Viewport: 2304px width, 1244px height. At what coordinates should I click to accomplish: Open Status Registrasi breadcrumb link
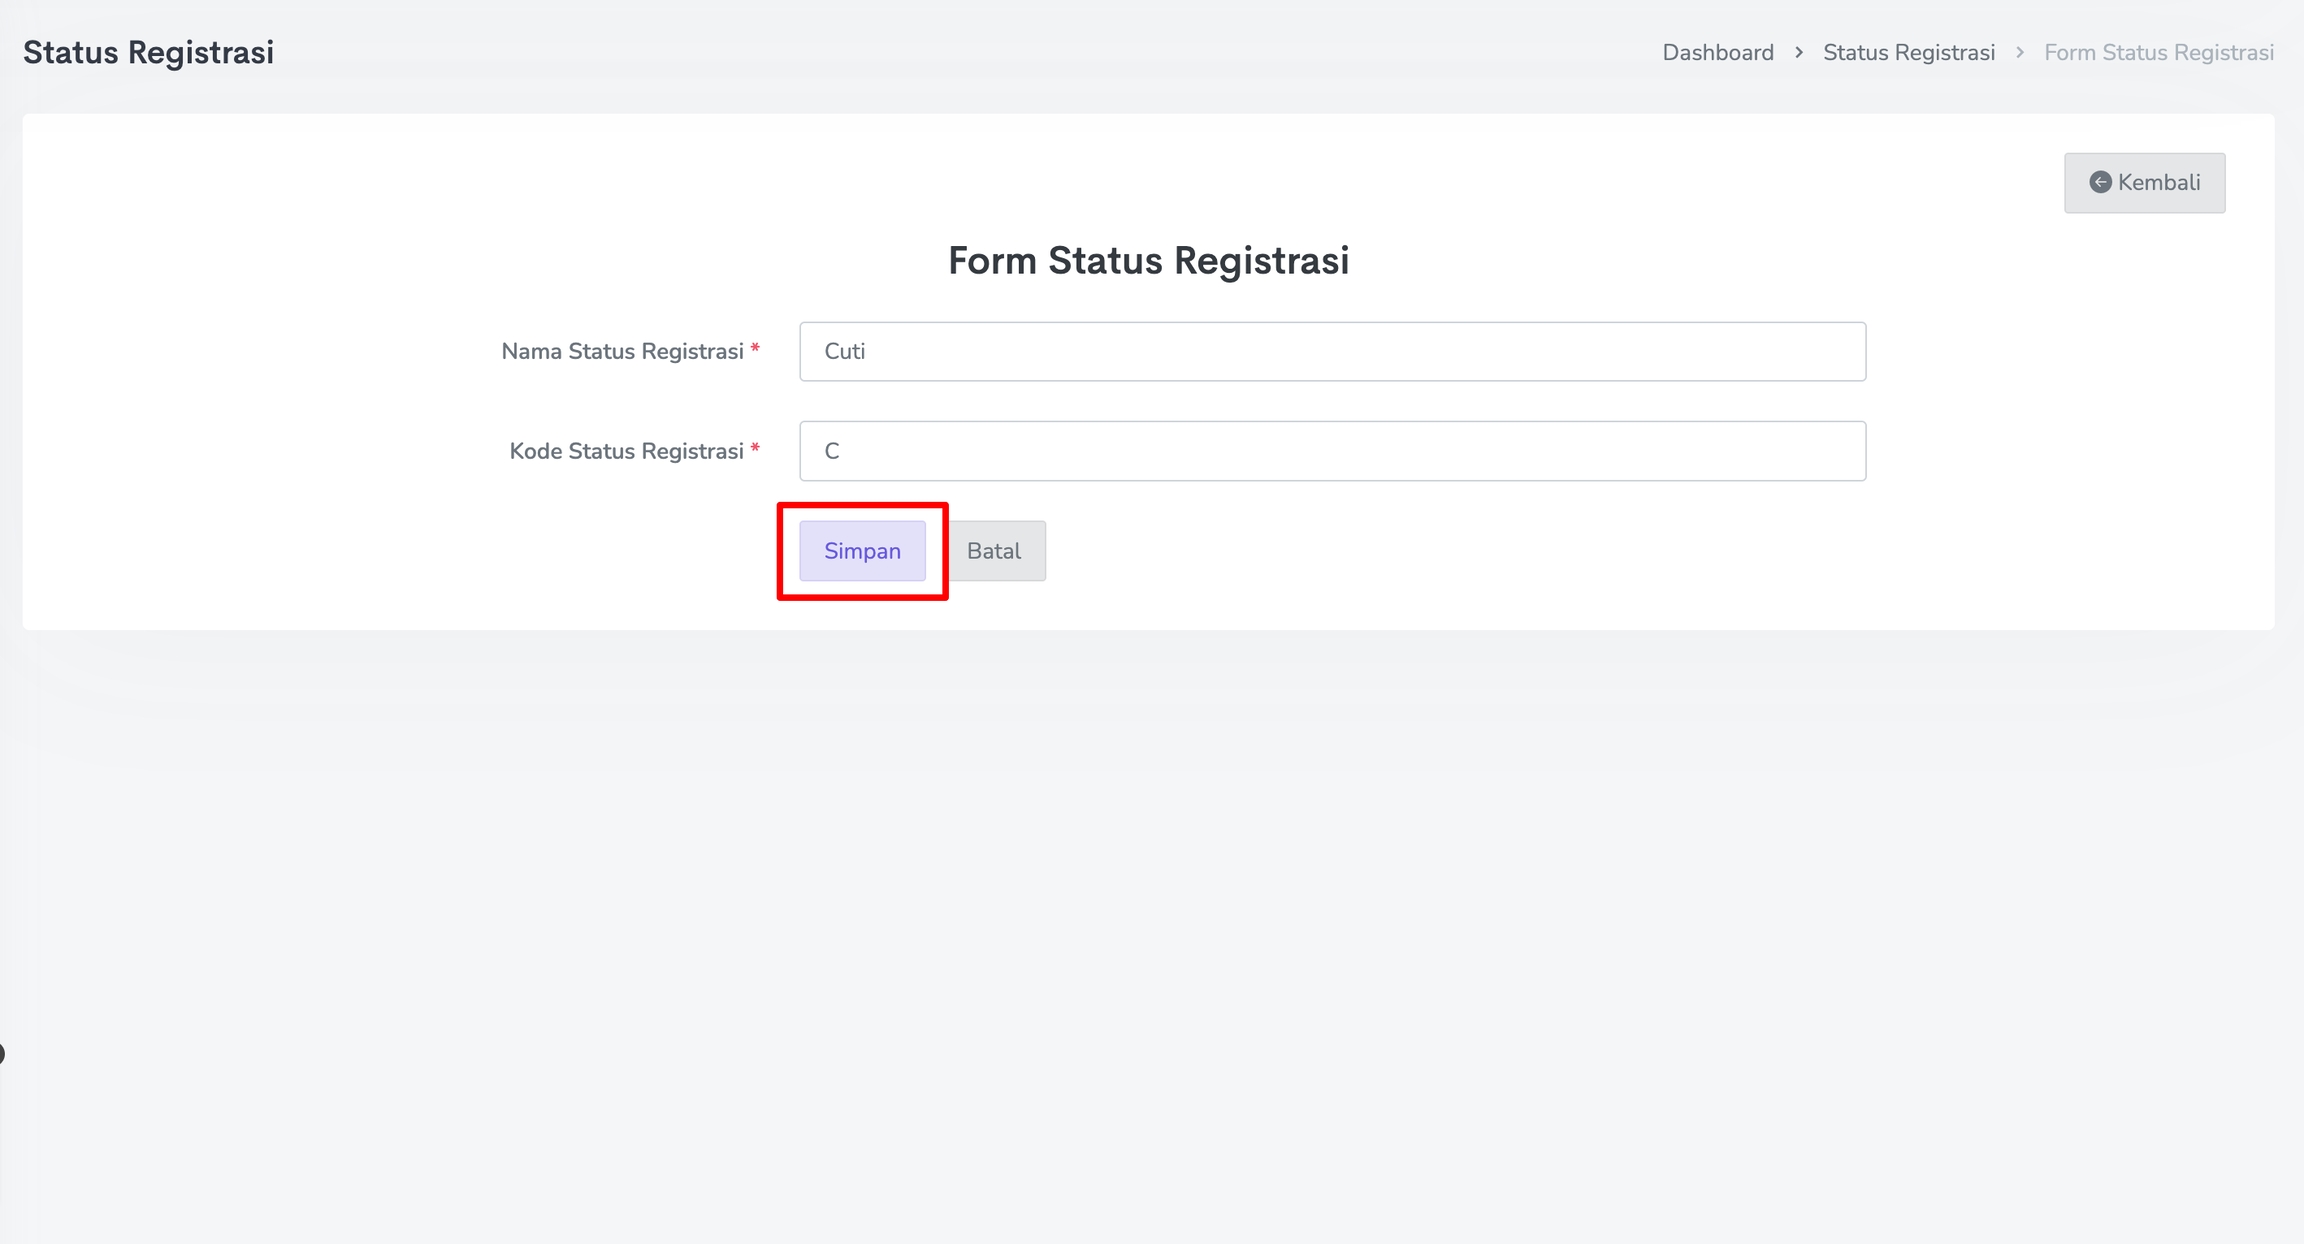click(1908, 52)
